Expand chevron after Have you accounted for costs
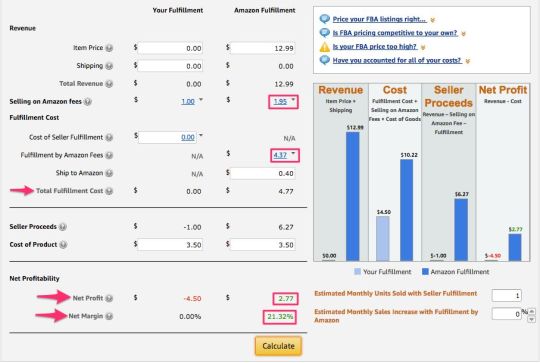 pyautogui.click(x=467, y=61)
